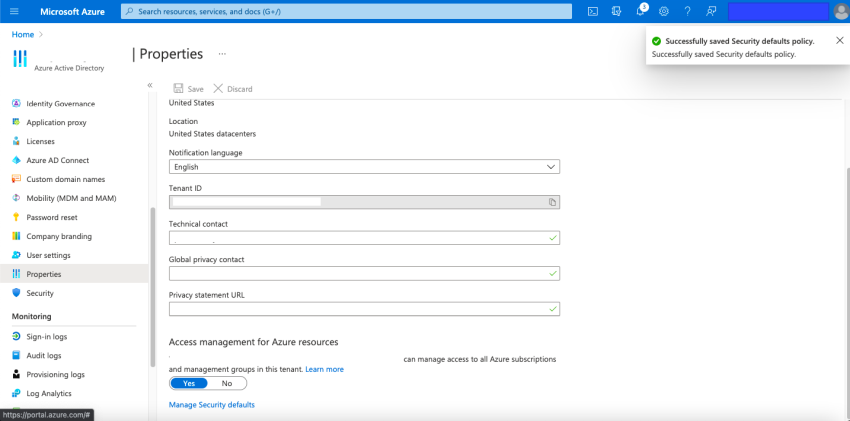Open the portal settings gear
Screen dimensions: 850x421
(663, 11)
